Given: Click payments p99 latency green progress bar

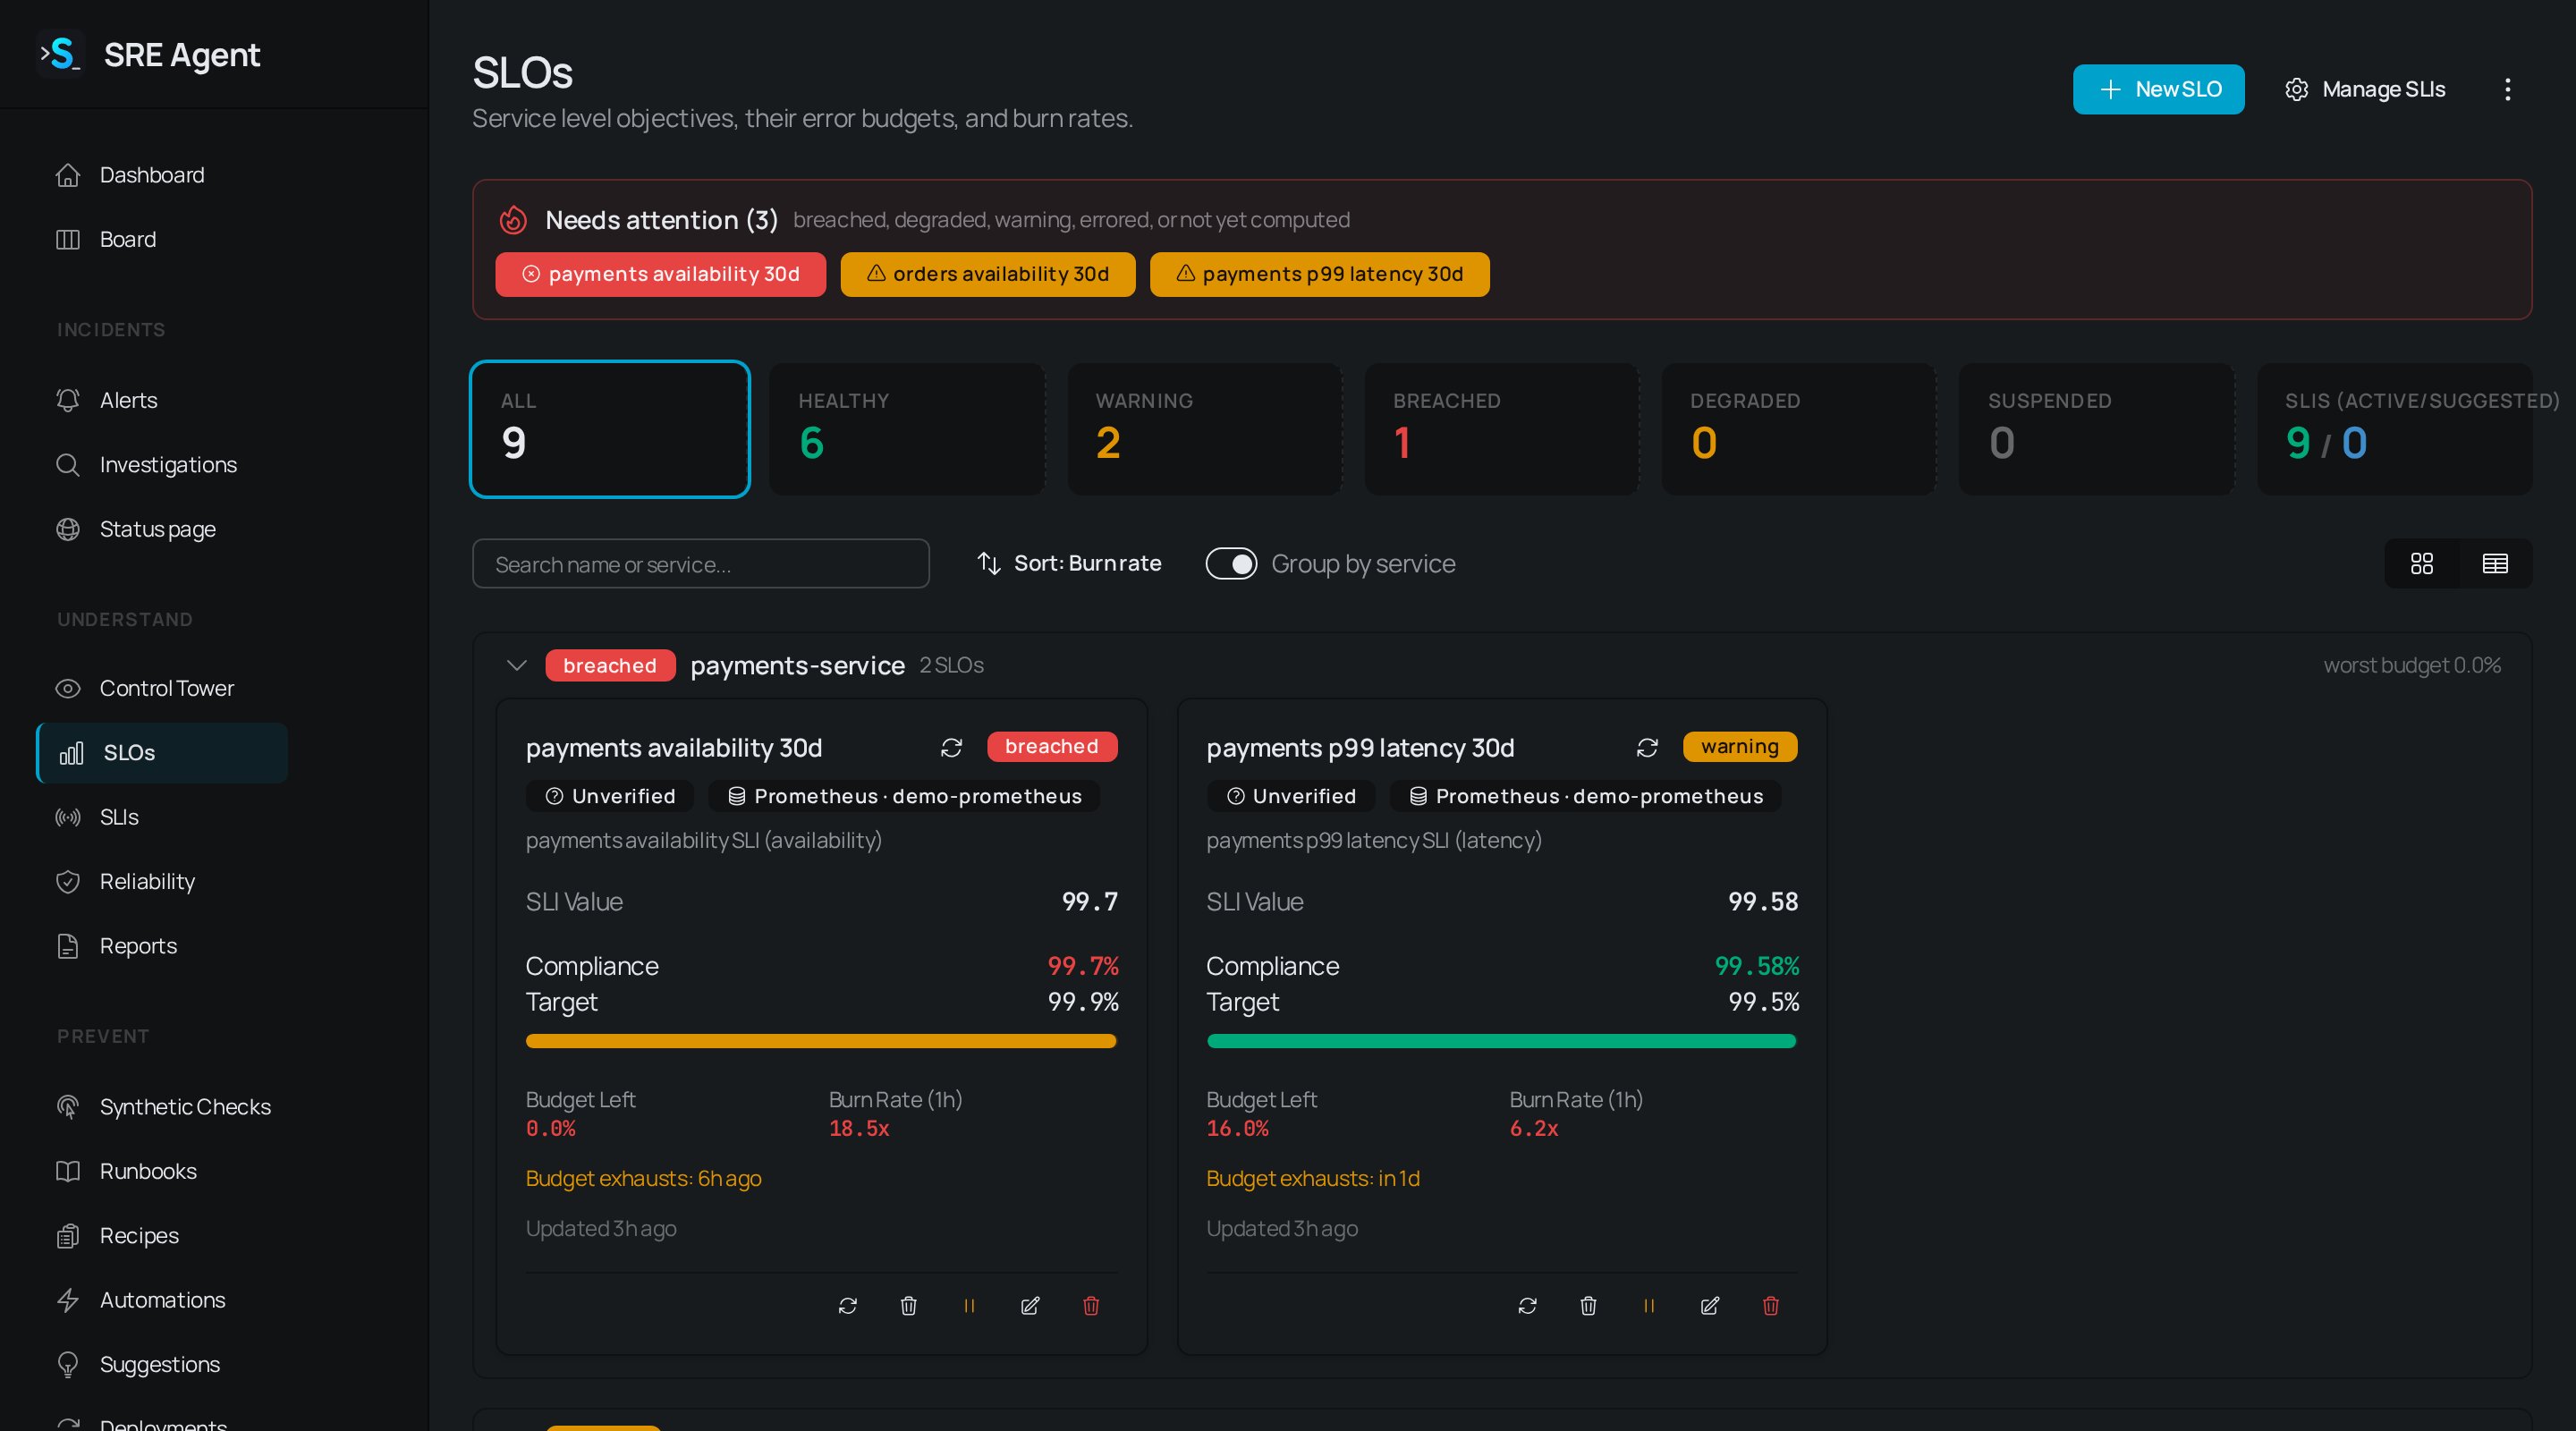Looking at the screenshot, I should point(1501,1042).
